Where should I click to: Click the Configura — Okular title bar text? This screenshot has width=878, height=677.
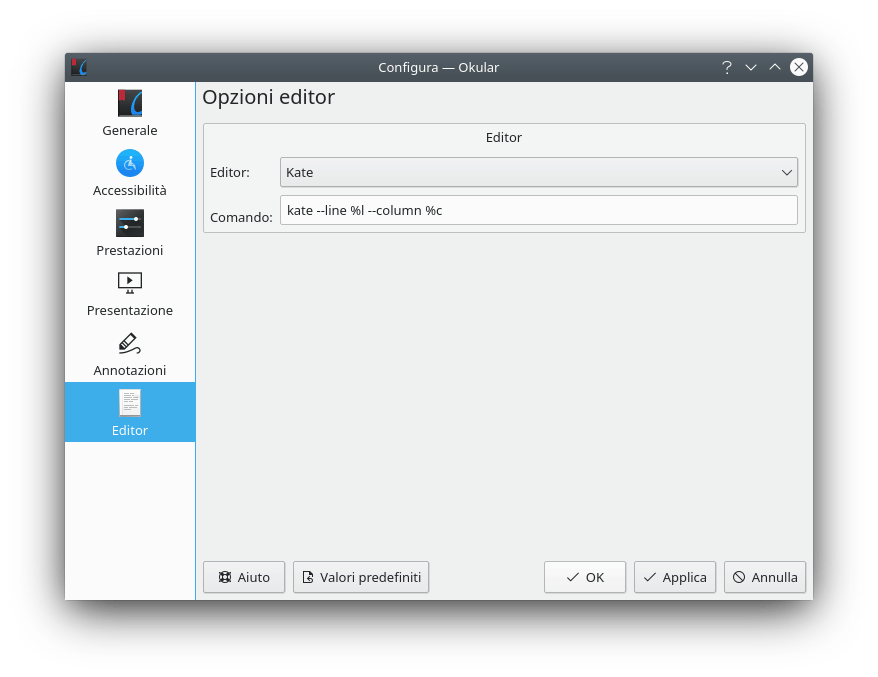(x=438, y=67)
